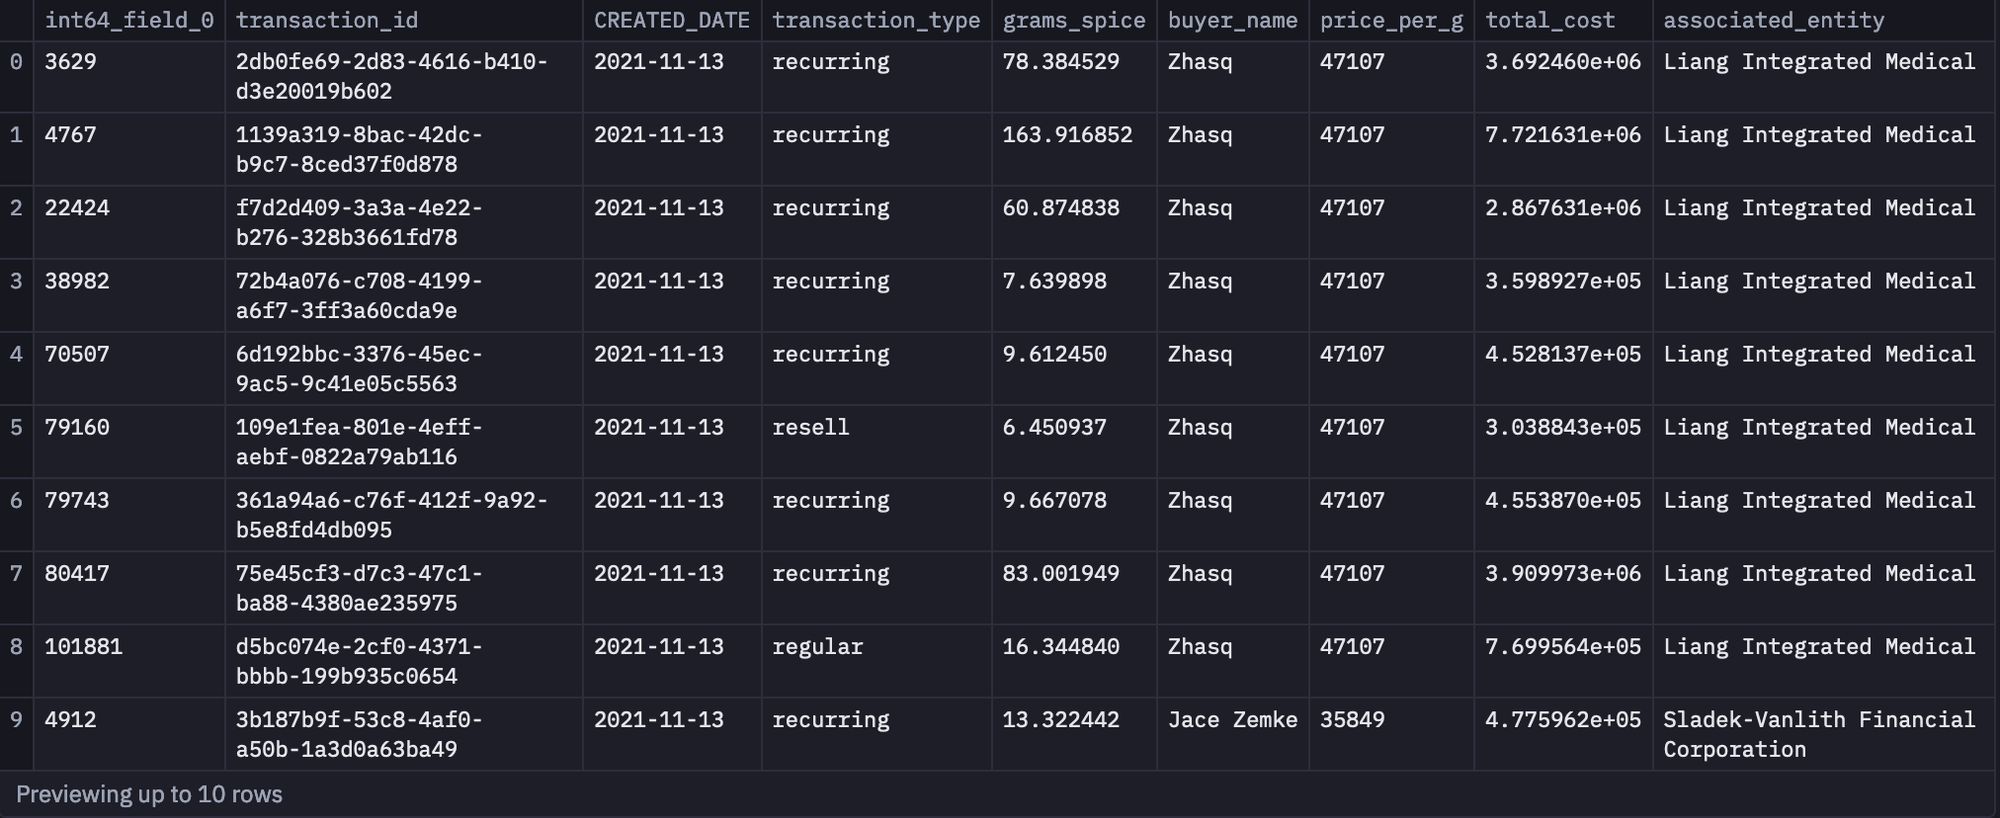Click the transaction_type column header
This screenshot has height=818, width=2000.
pos(876,20)
